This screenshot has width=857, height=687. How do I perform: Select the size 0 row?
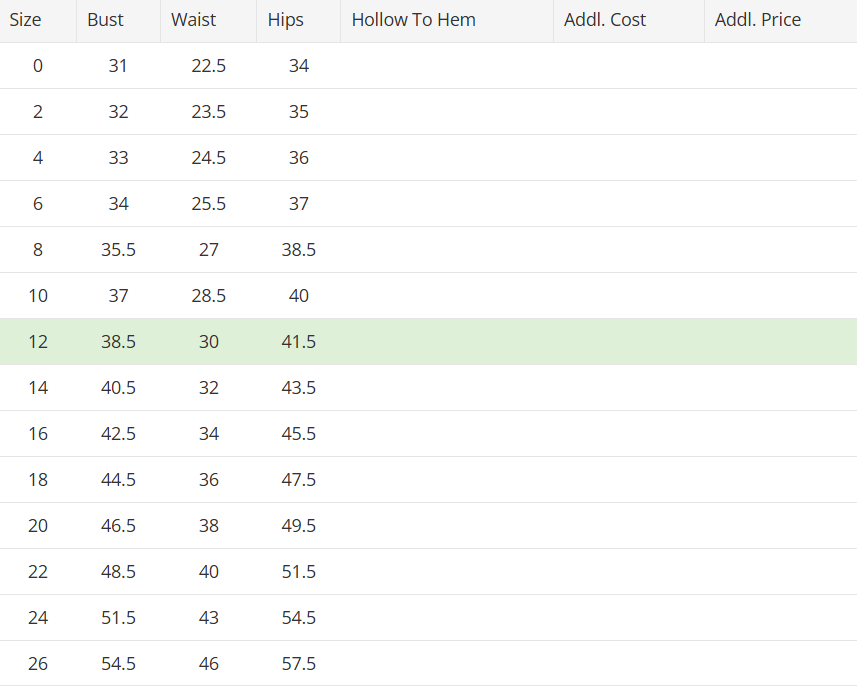pos(428,66)
